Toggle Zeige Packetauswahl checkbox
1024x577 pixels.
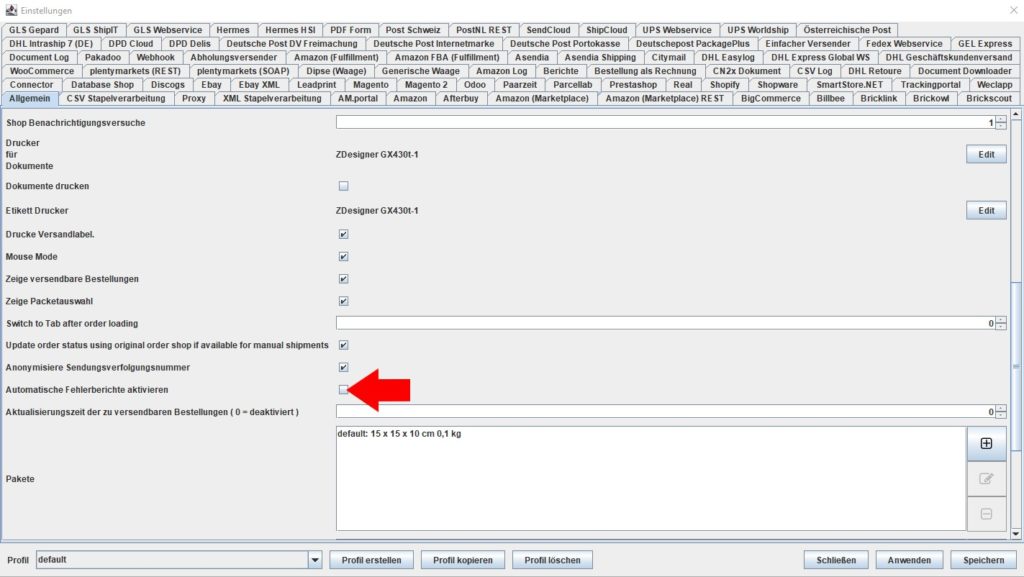344,301
